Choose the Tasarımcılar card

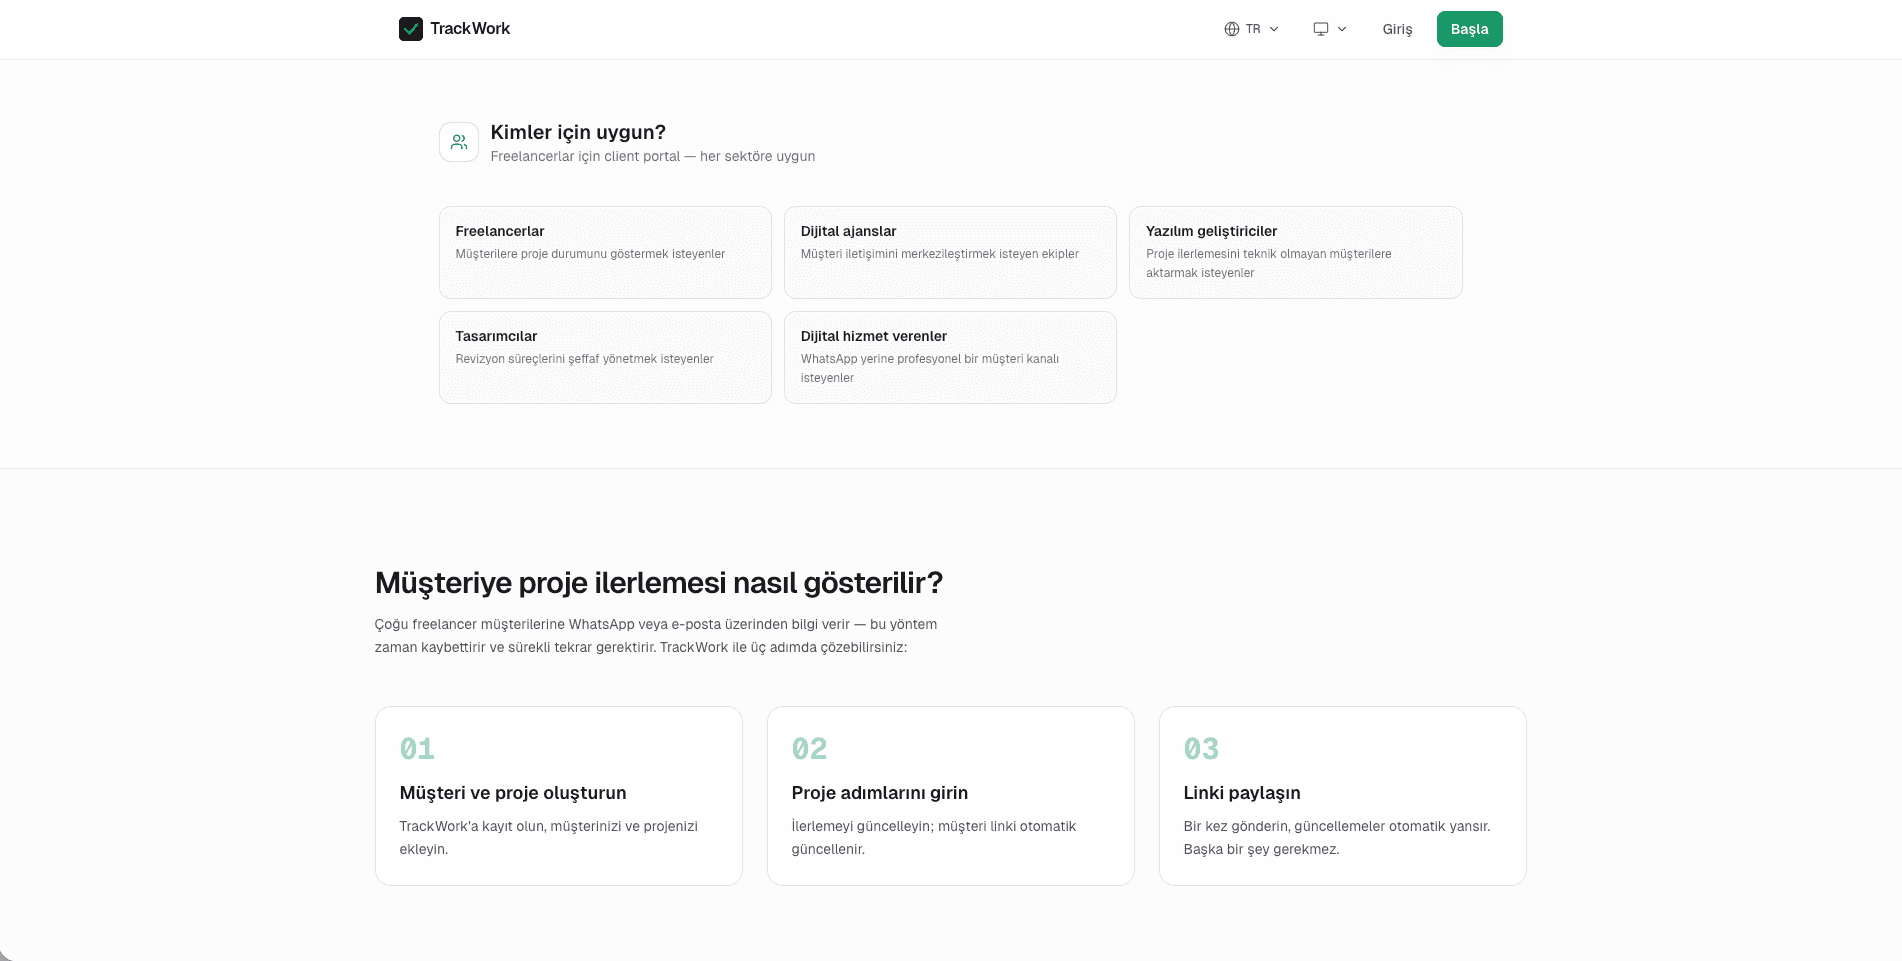(605, 357)
